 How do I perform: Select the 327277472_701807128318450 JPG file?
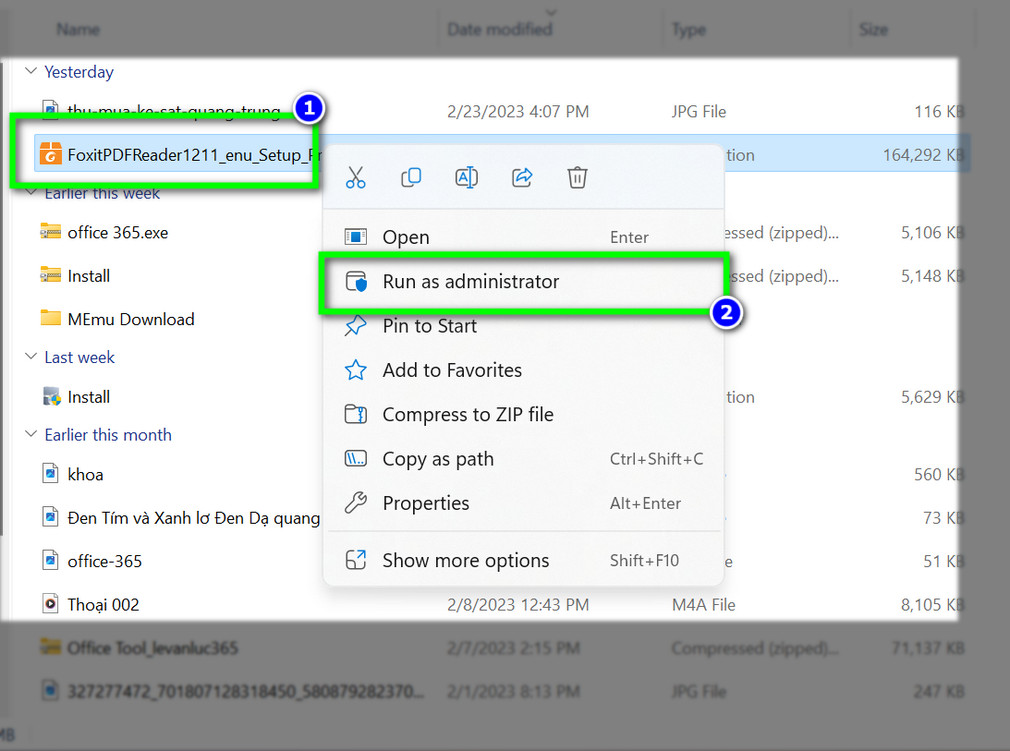pos(246,692)
